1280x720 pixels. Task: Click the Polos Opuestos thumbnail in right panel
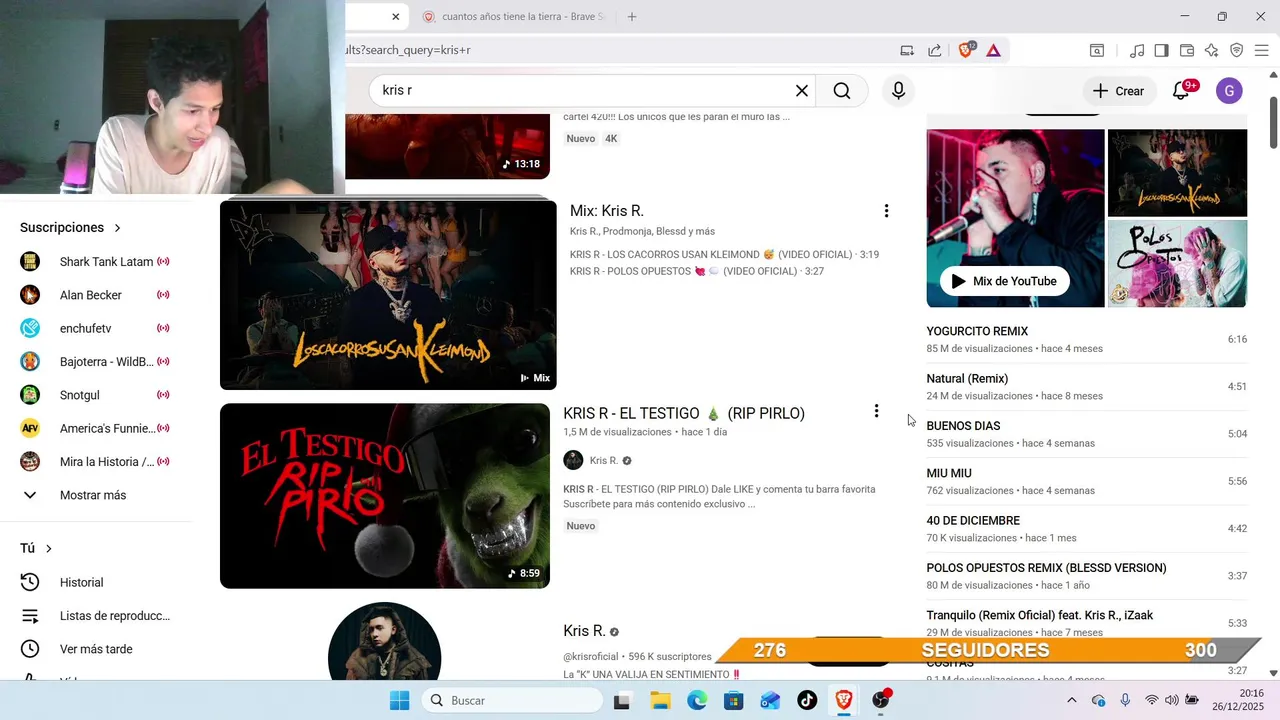[1177, 263]
